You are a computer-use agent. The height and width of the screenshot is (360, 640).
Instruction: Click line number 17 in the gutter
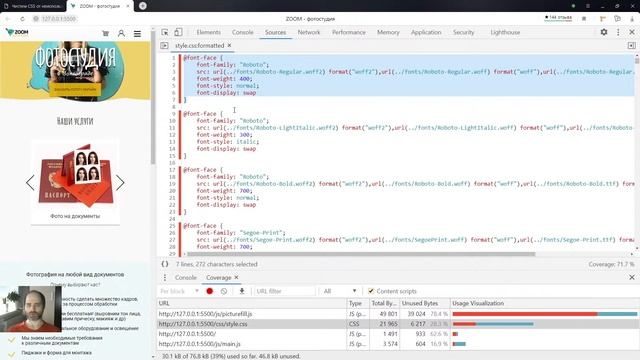[172, 170]
